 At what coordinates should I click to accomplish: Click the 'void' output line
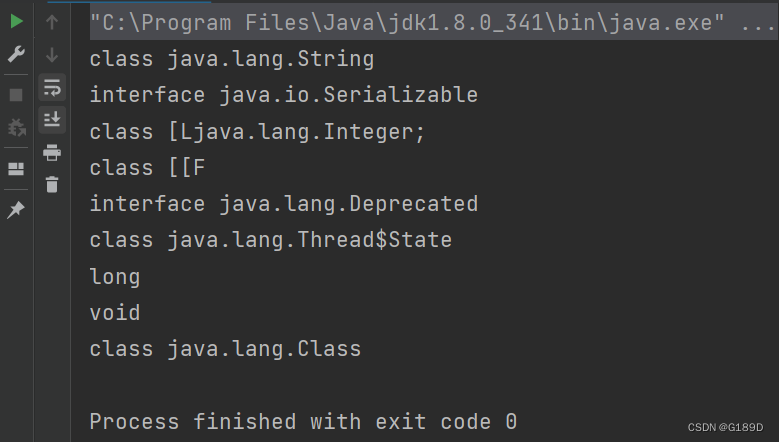point(115,313)
